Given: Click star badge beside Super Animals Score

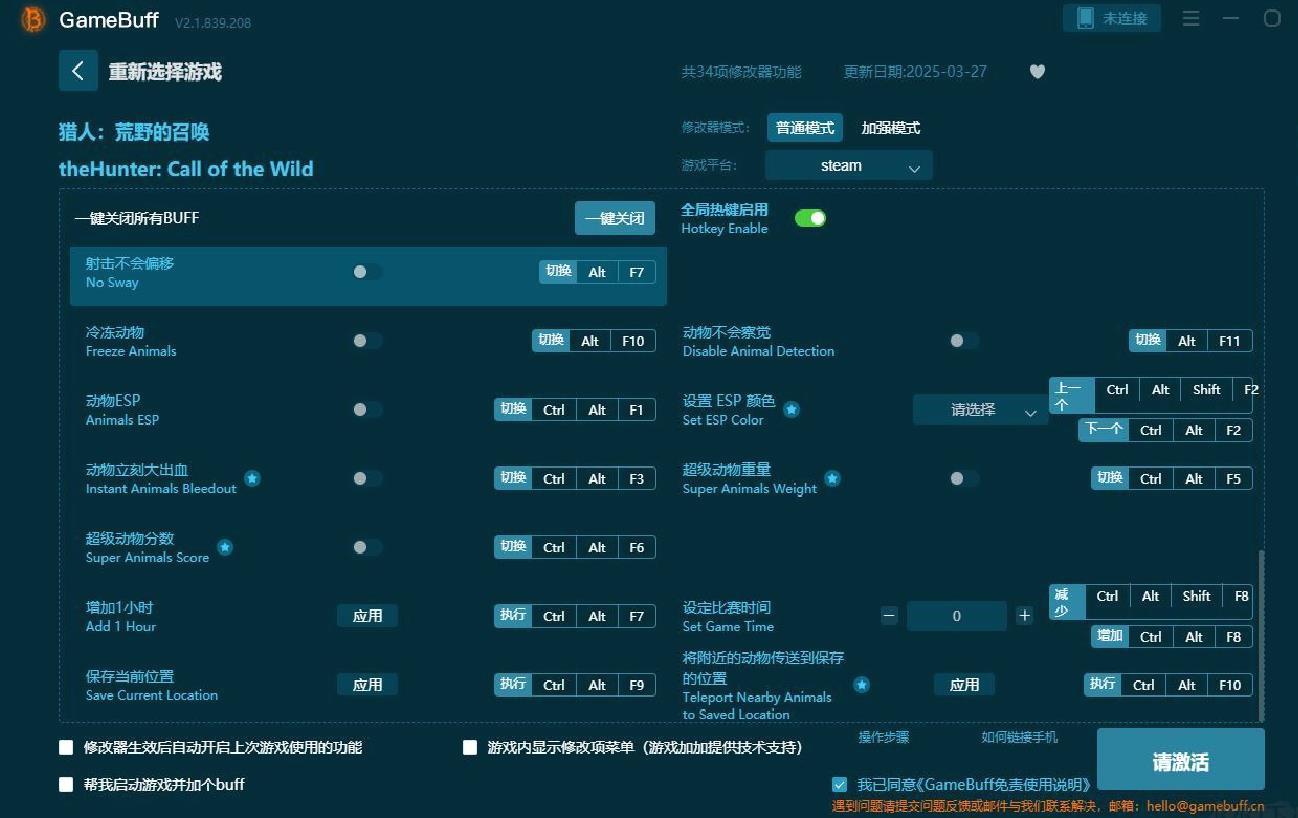Looking at the screenshot, I should pos(225,547).
